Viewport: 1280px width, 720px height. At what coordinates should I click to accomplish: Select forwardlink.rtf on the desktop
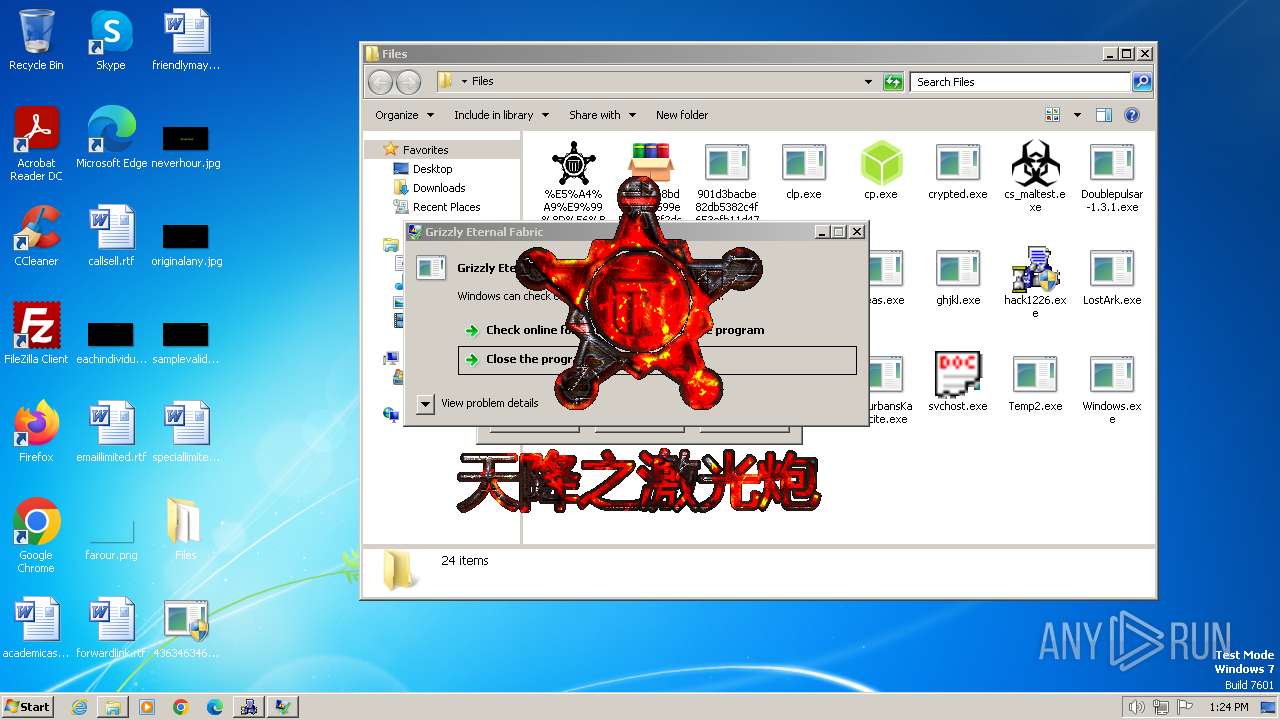pos(111,628)
